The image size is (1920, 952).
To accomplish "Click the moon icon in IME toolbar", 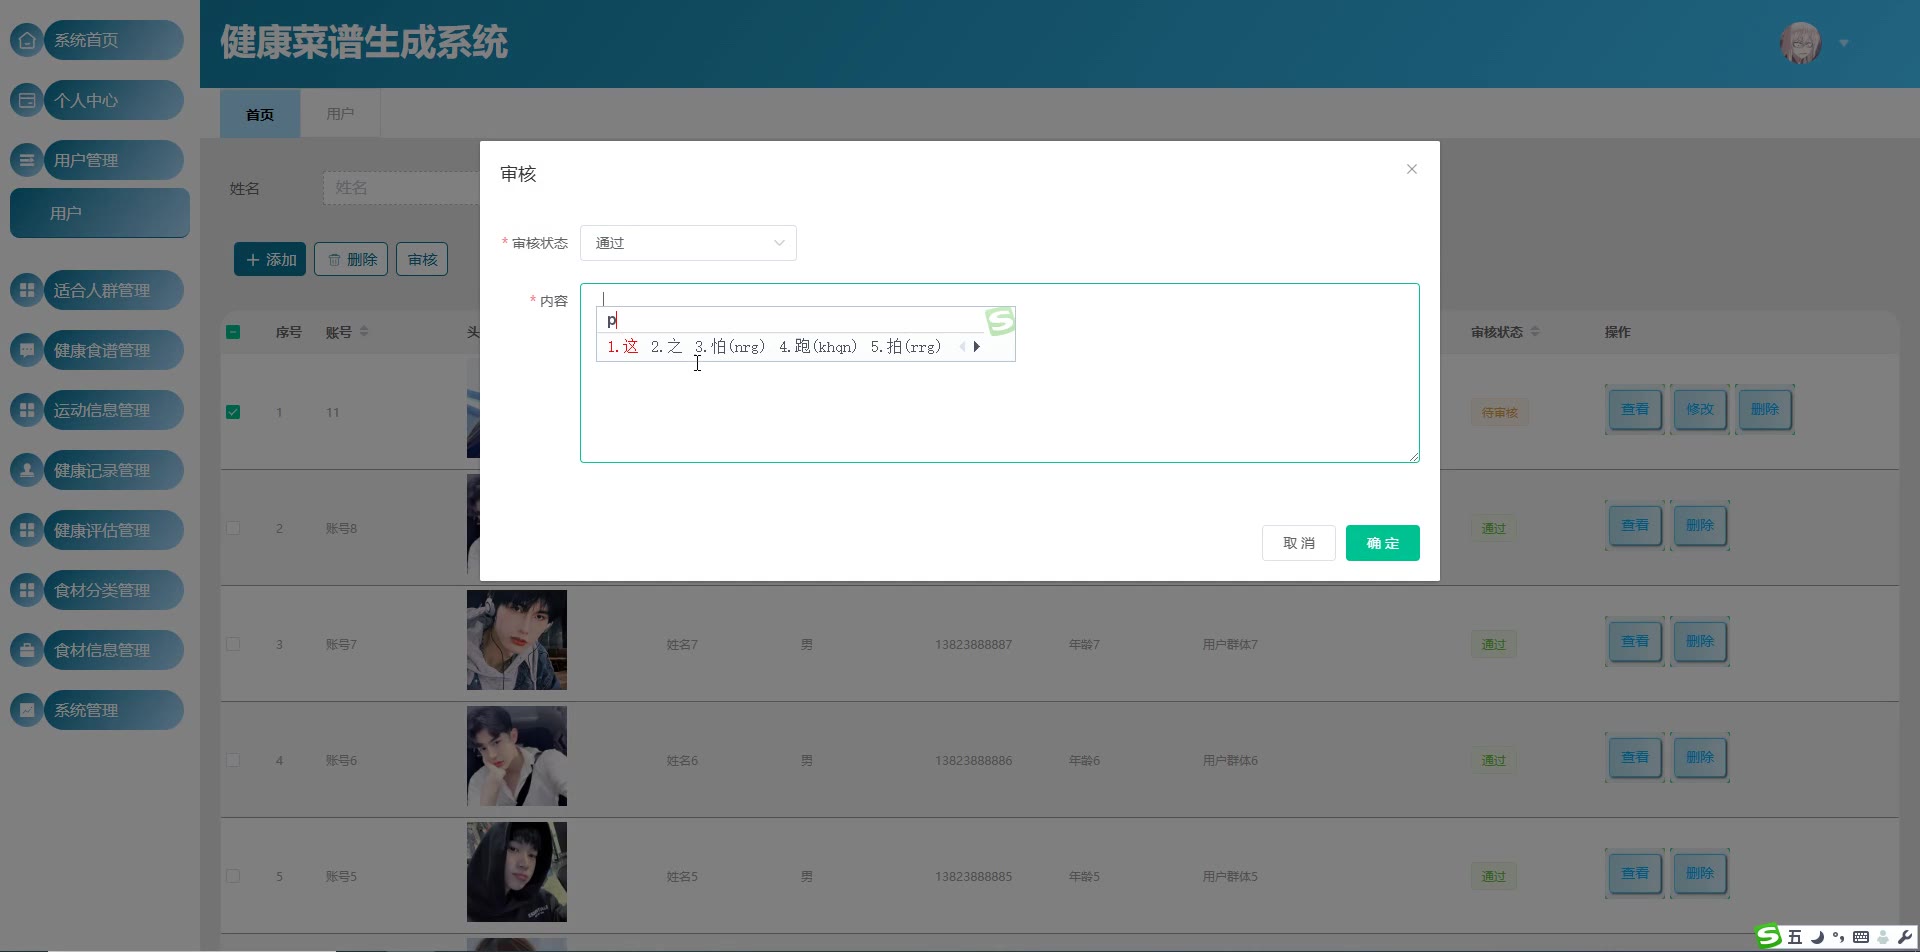I will 1817,937.
